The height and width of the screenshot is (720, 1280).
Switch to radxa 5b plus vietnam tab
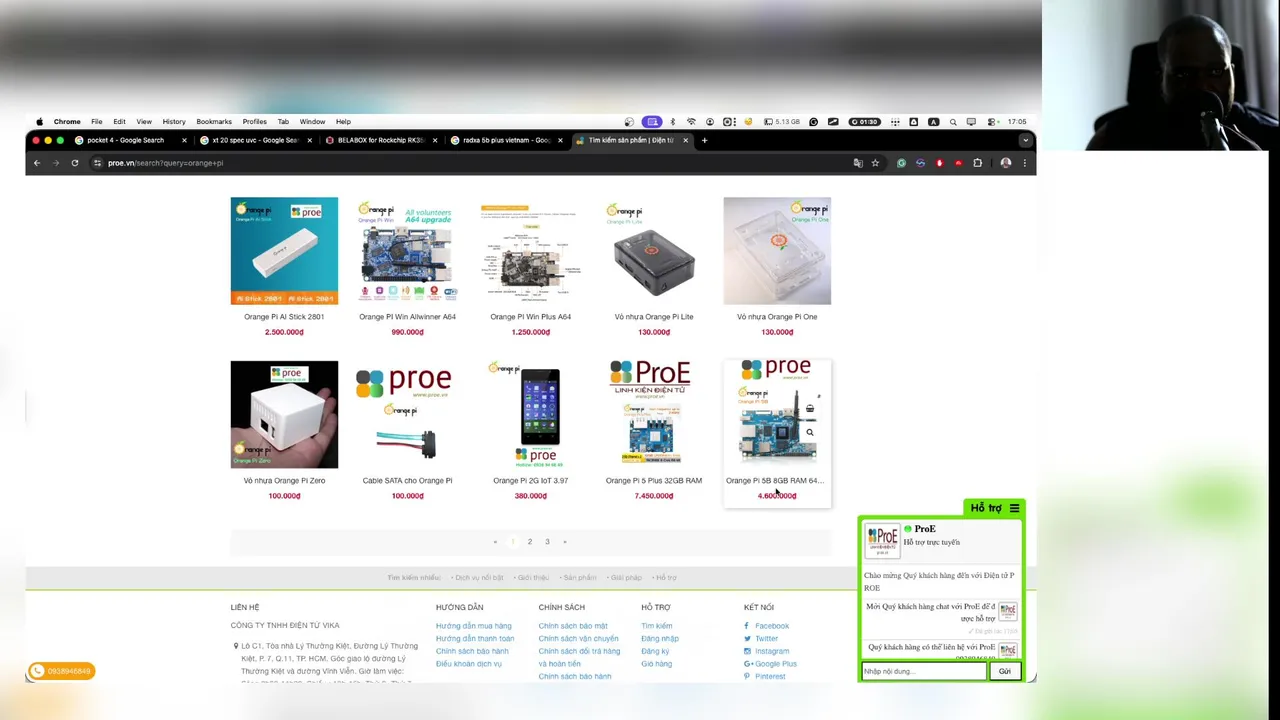(x=507, y=140)
